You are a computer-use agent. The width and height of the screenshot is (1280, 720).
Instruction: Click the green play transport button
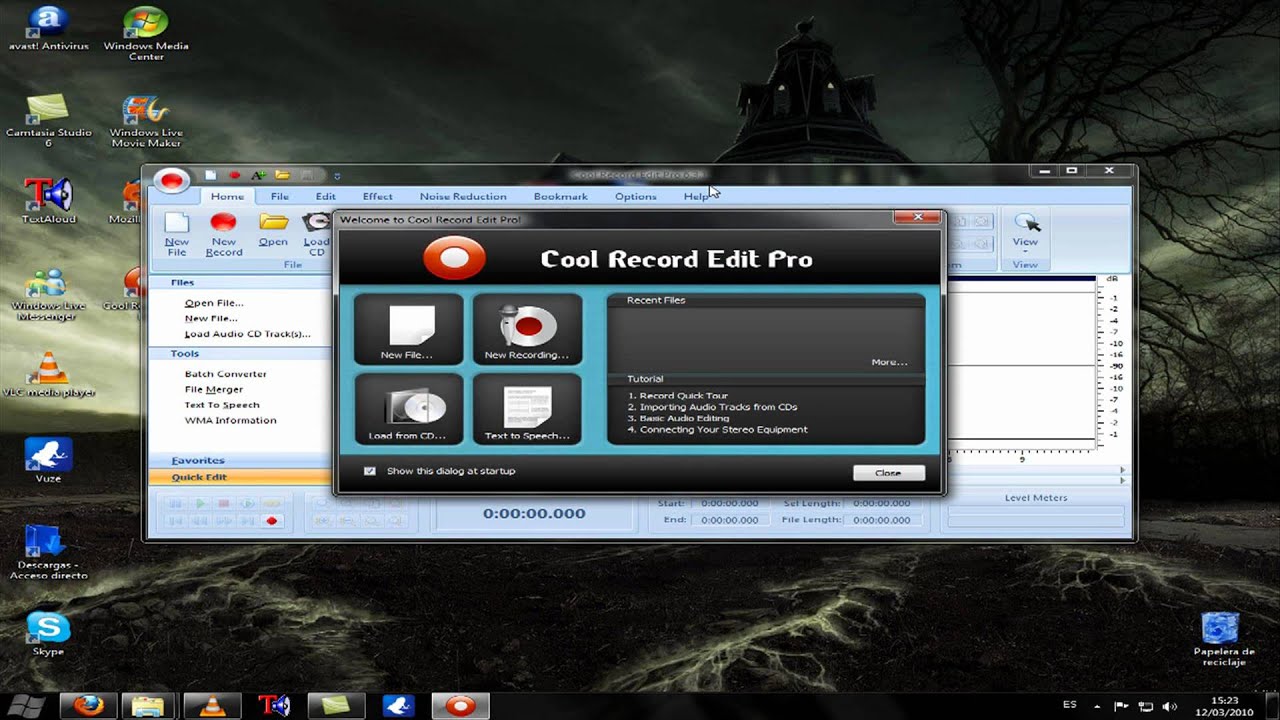click(x=200, y=504)
